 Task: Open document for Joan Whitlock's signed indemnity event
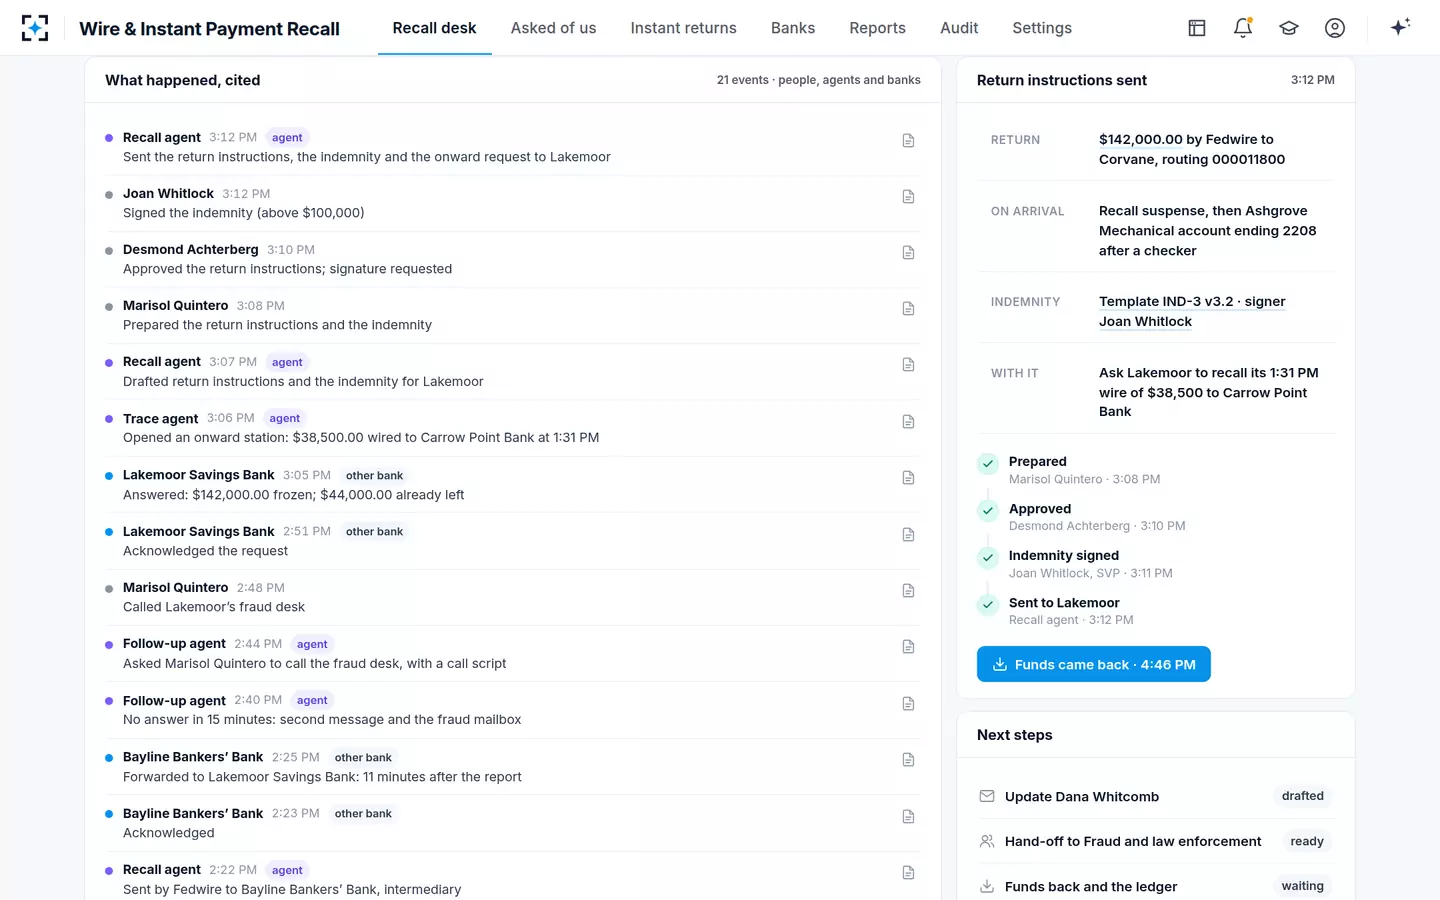pyautogui.click(x=908, y=197)
